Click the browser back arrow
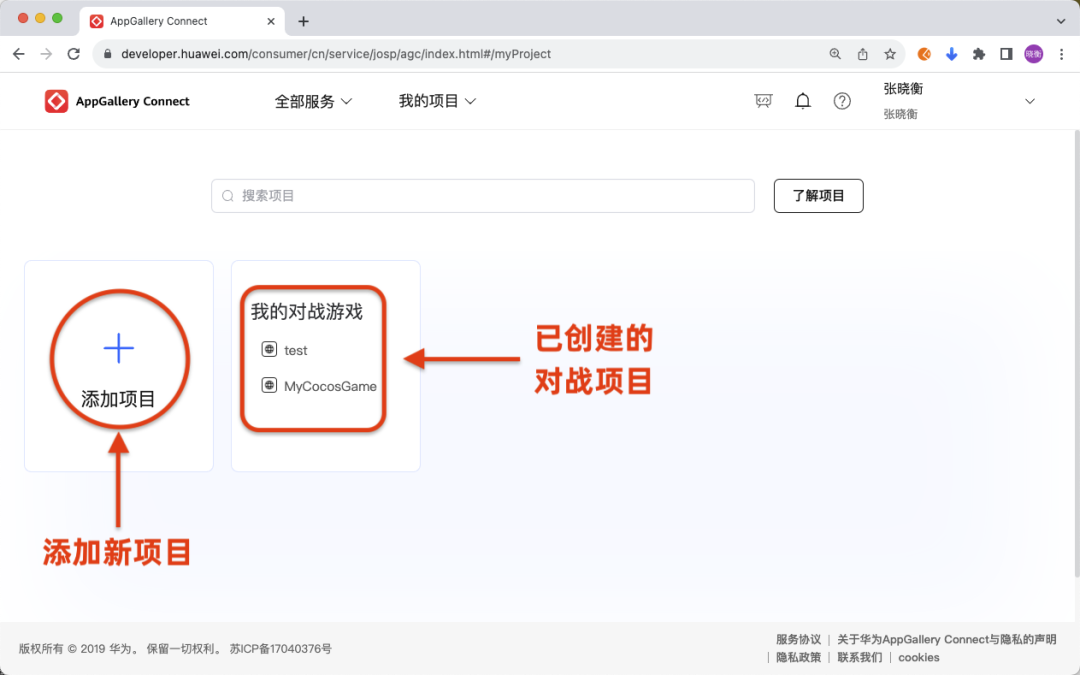 pos(19,54)
